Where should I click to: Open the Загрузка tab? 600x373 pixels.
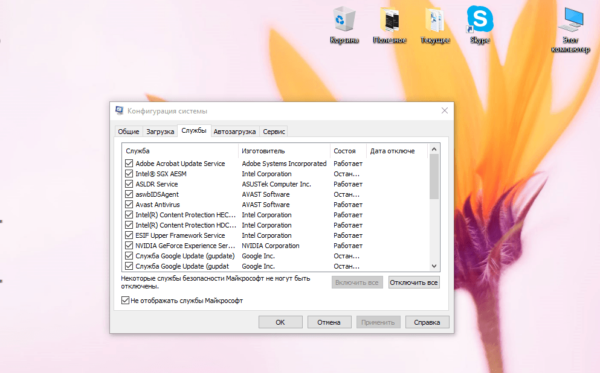(x=160, y=132)
